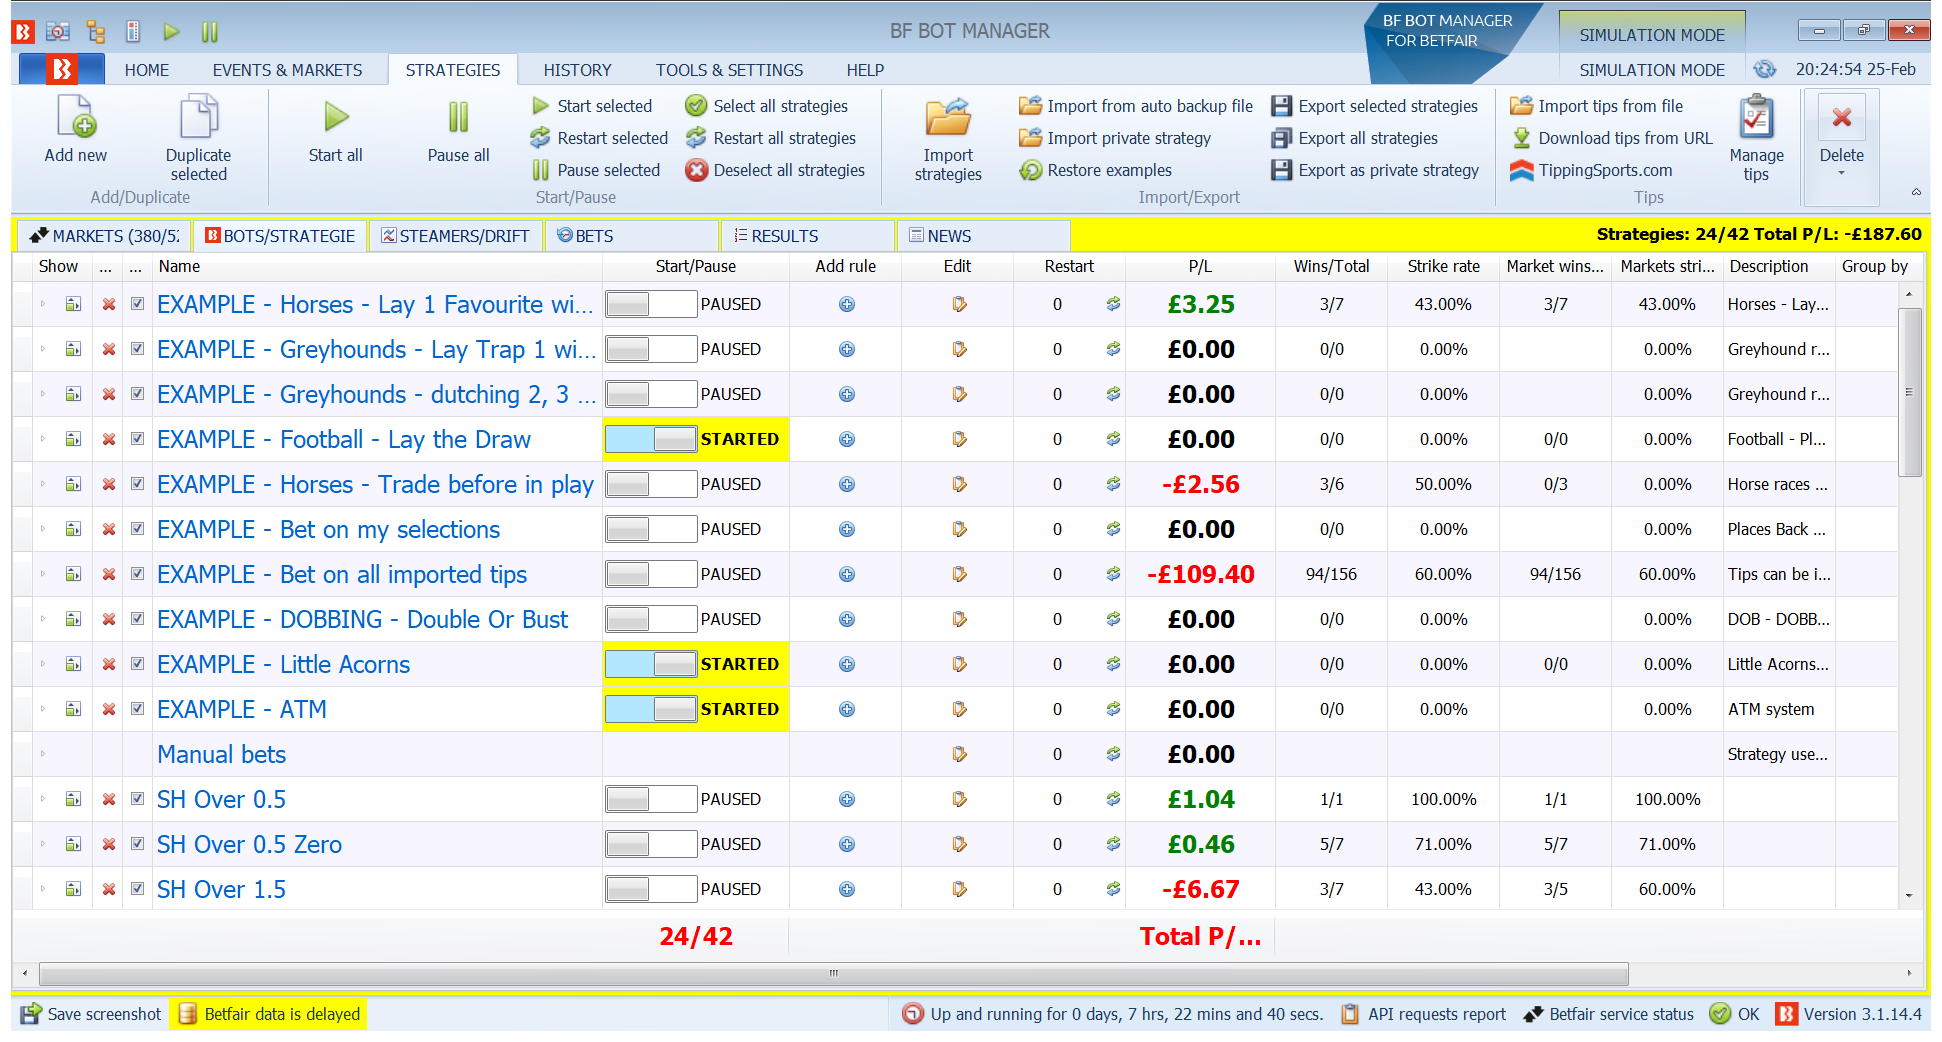Click the vertical scrollbar down arrow
The width and height of the screenshot is (1942, 1042).
[1909, 896]
